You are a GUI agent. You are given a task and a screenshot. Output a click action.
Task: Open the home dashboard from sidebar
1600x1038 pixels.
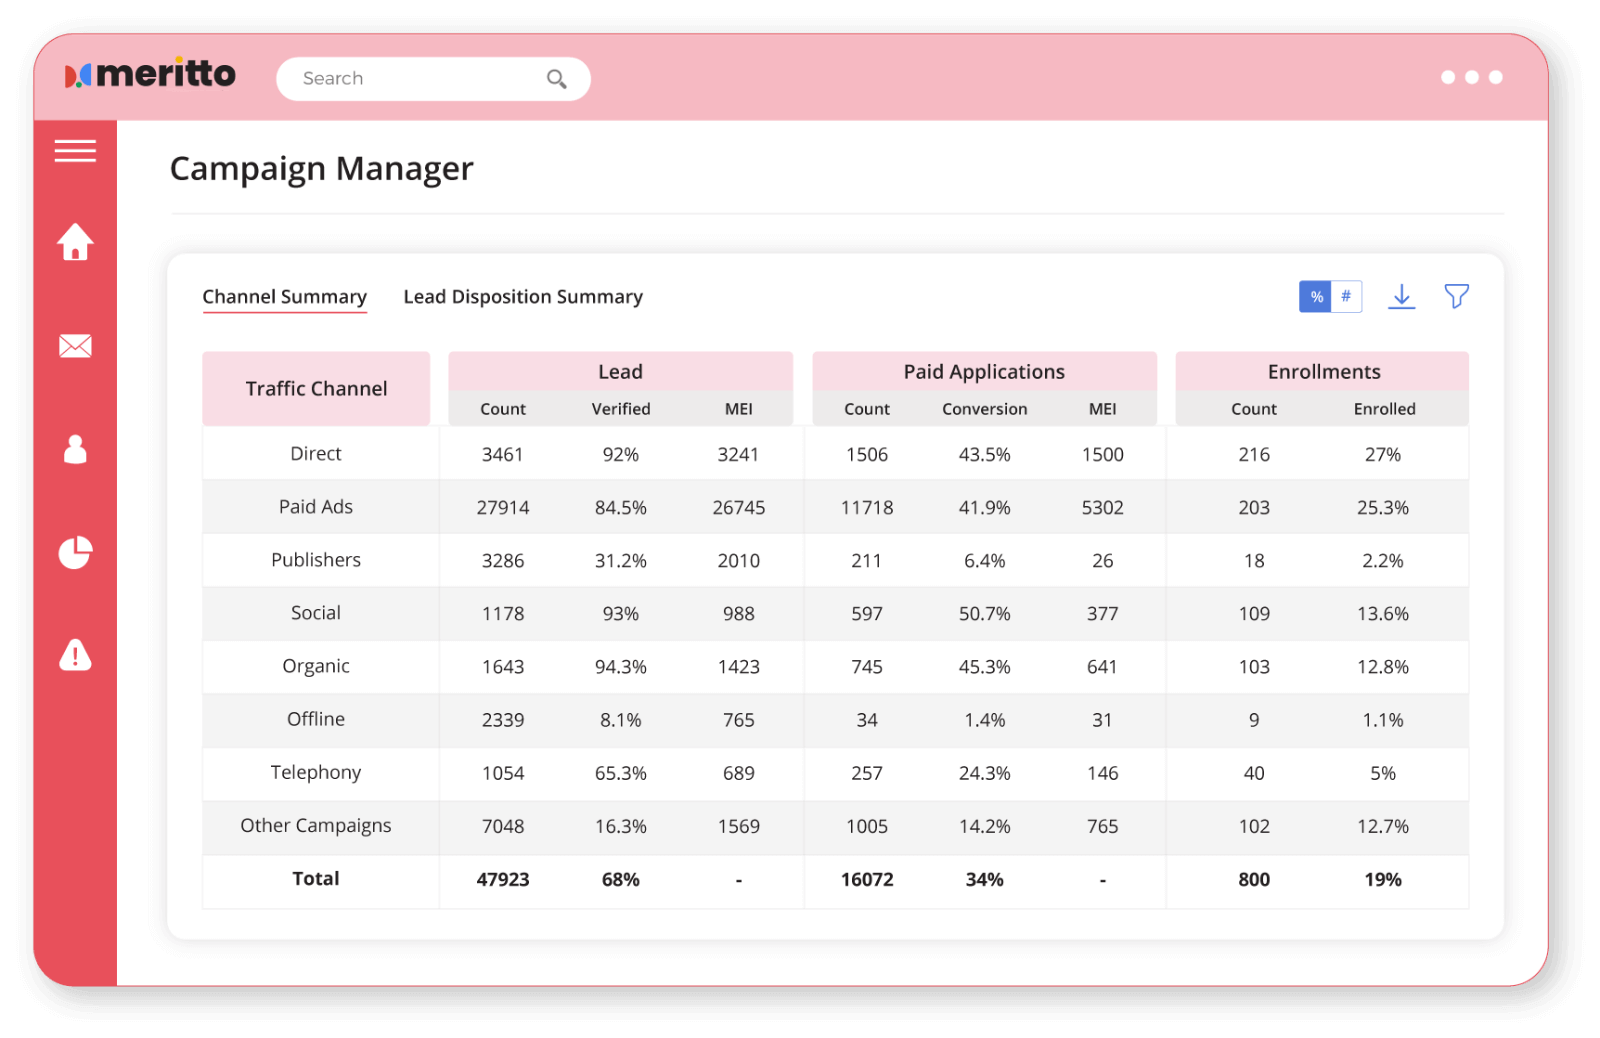pyautogui.click(x=75, y=241)
